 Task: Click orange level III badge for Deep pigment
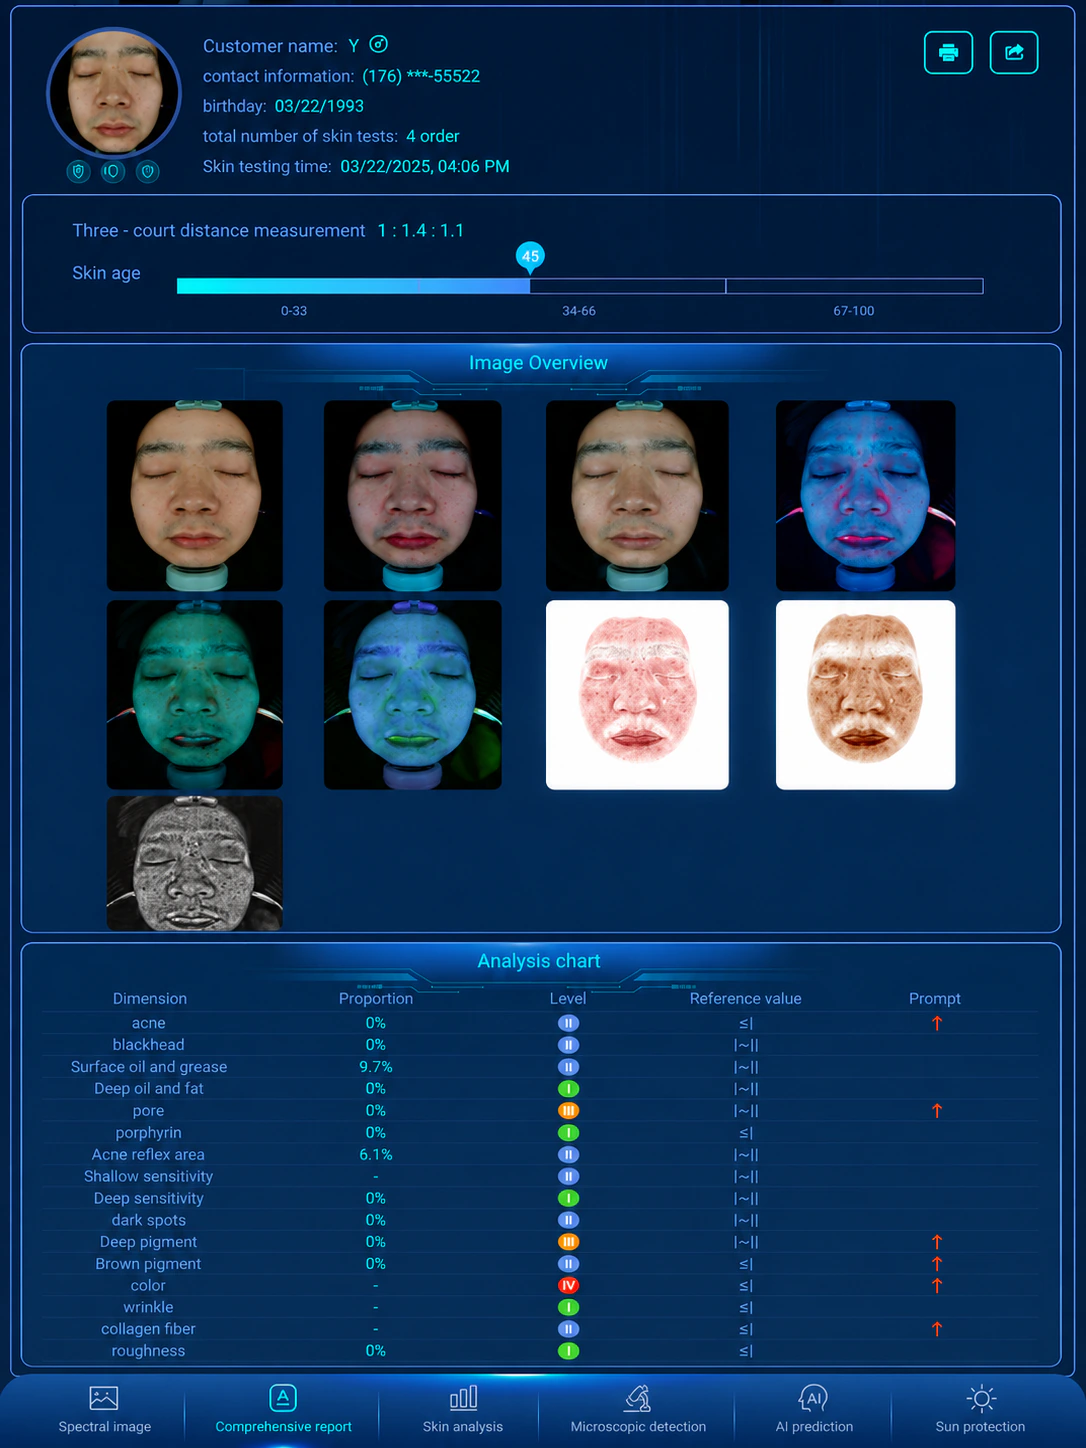568,1242
